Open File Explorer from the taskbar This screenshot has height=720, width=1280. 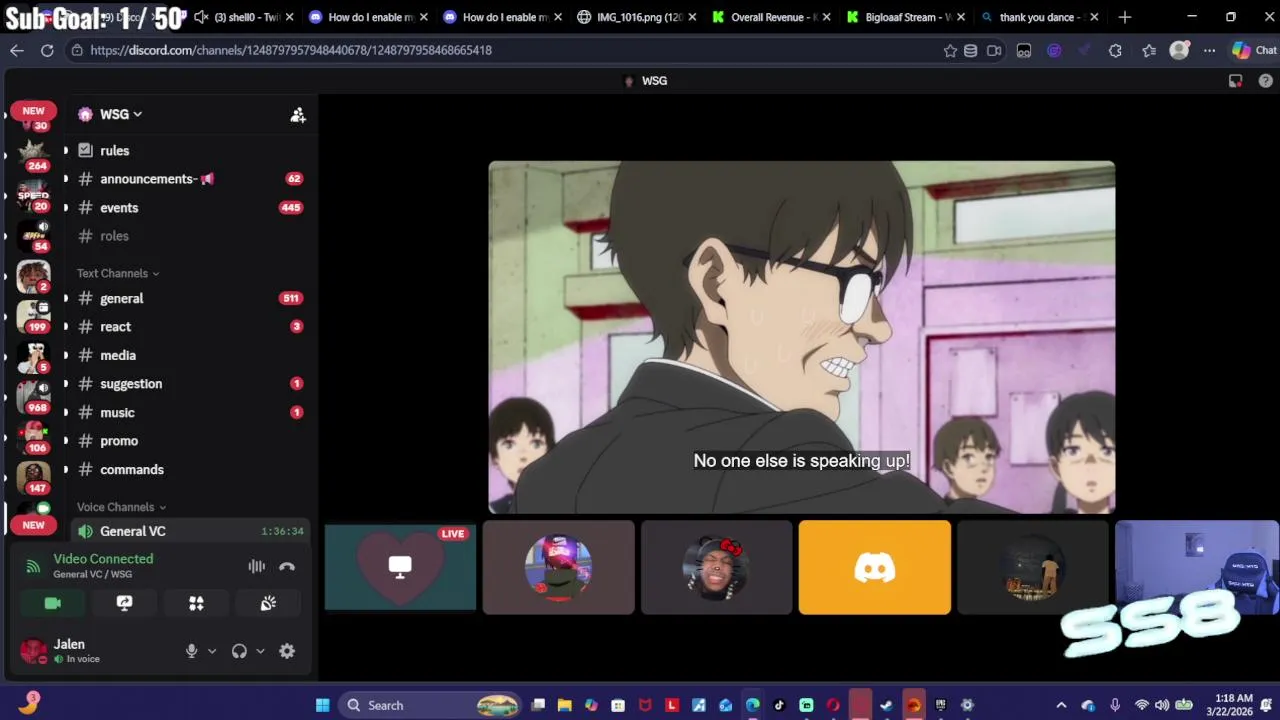(x=564, y=705)
